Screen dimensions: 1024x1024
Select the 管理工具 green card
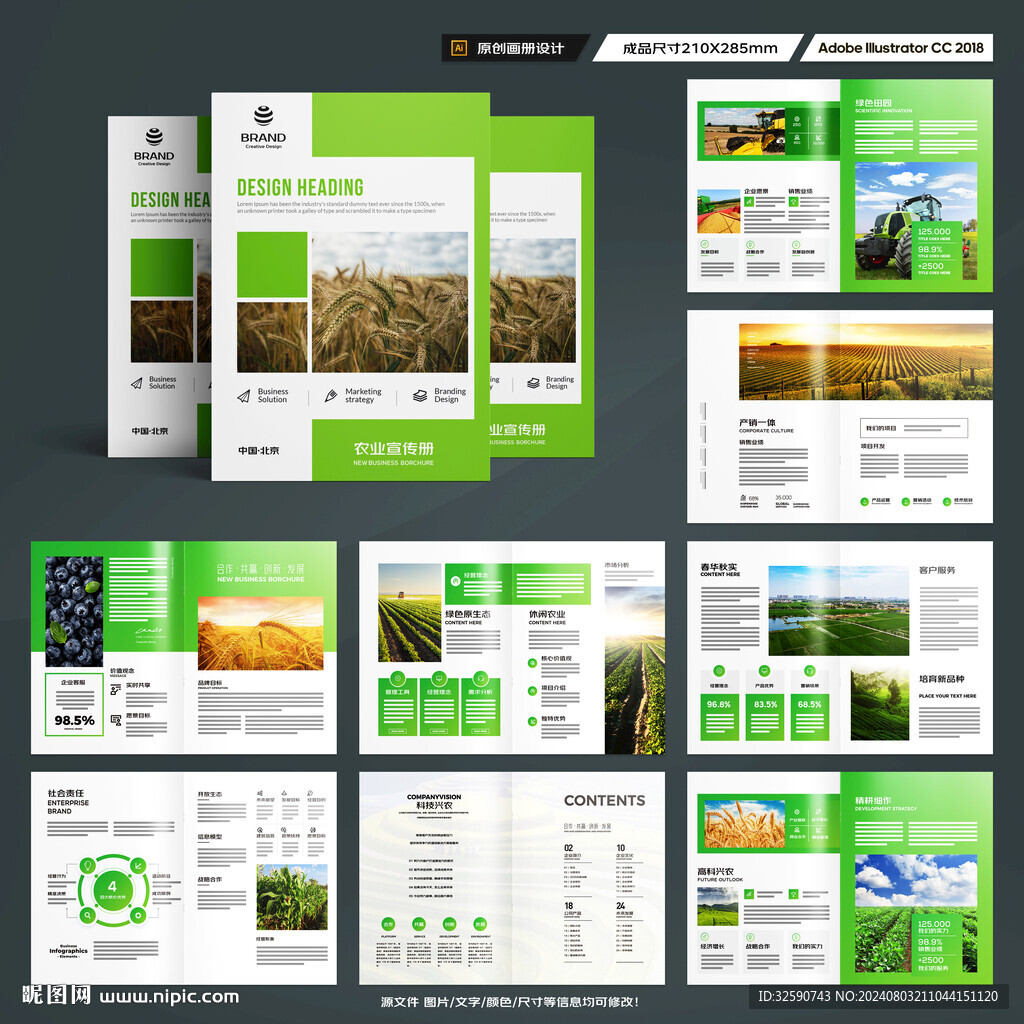398,707
